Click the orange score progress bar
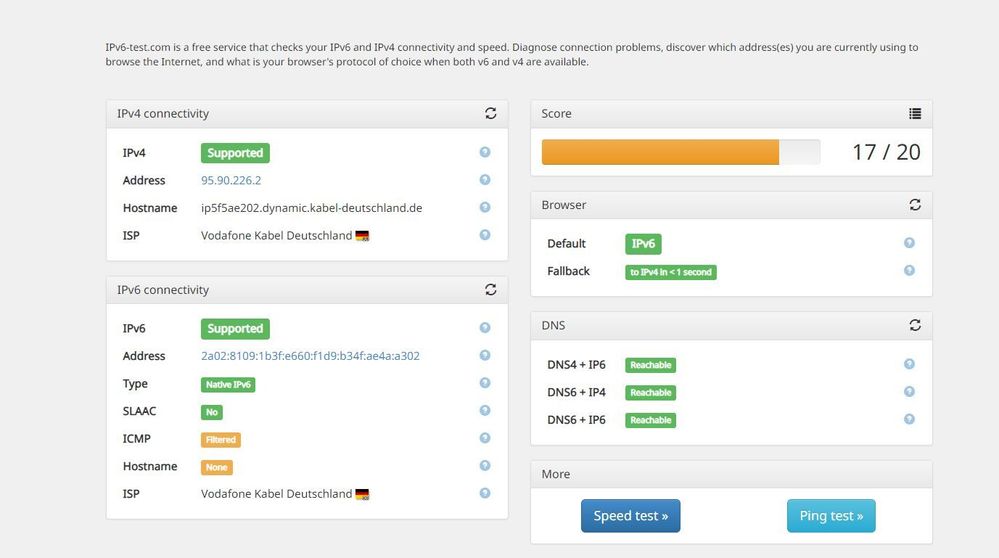The width and height of the screenshot is (999, 558). tap(660, 152)
